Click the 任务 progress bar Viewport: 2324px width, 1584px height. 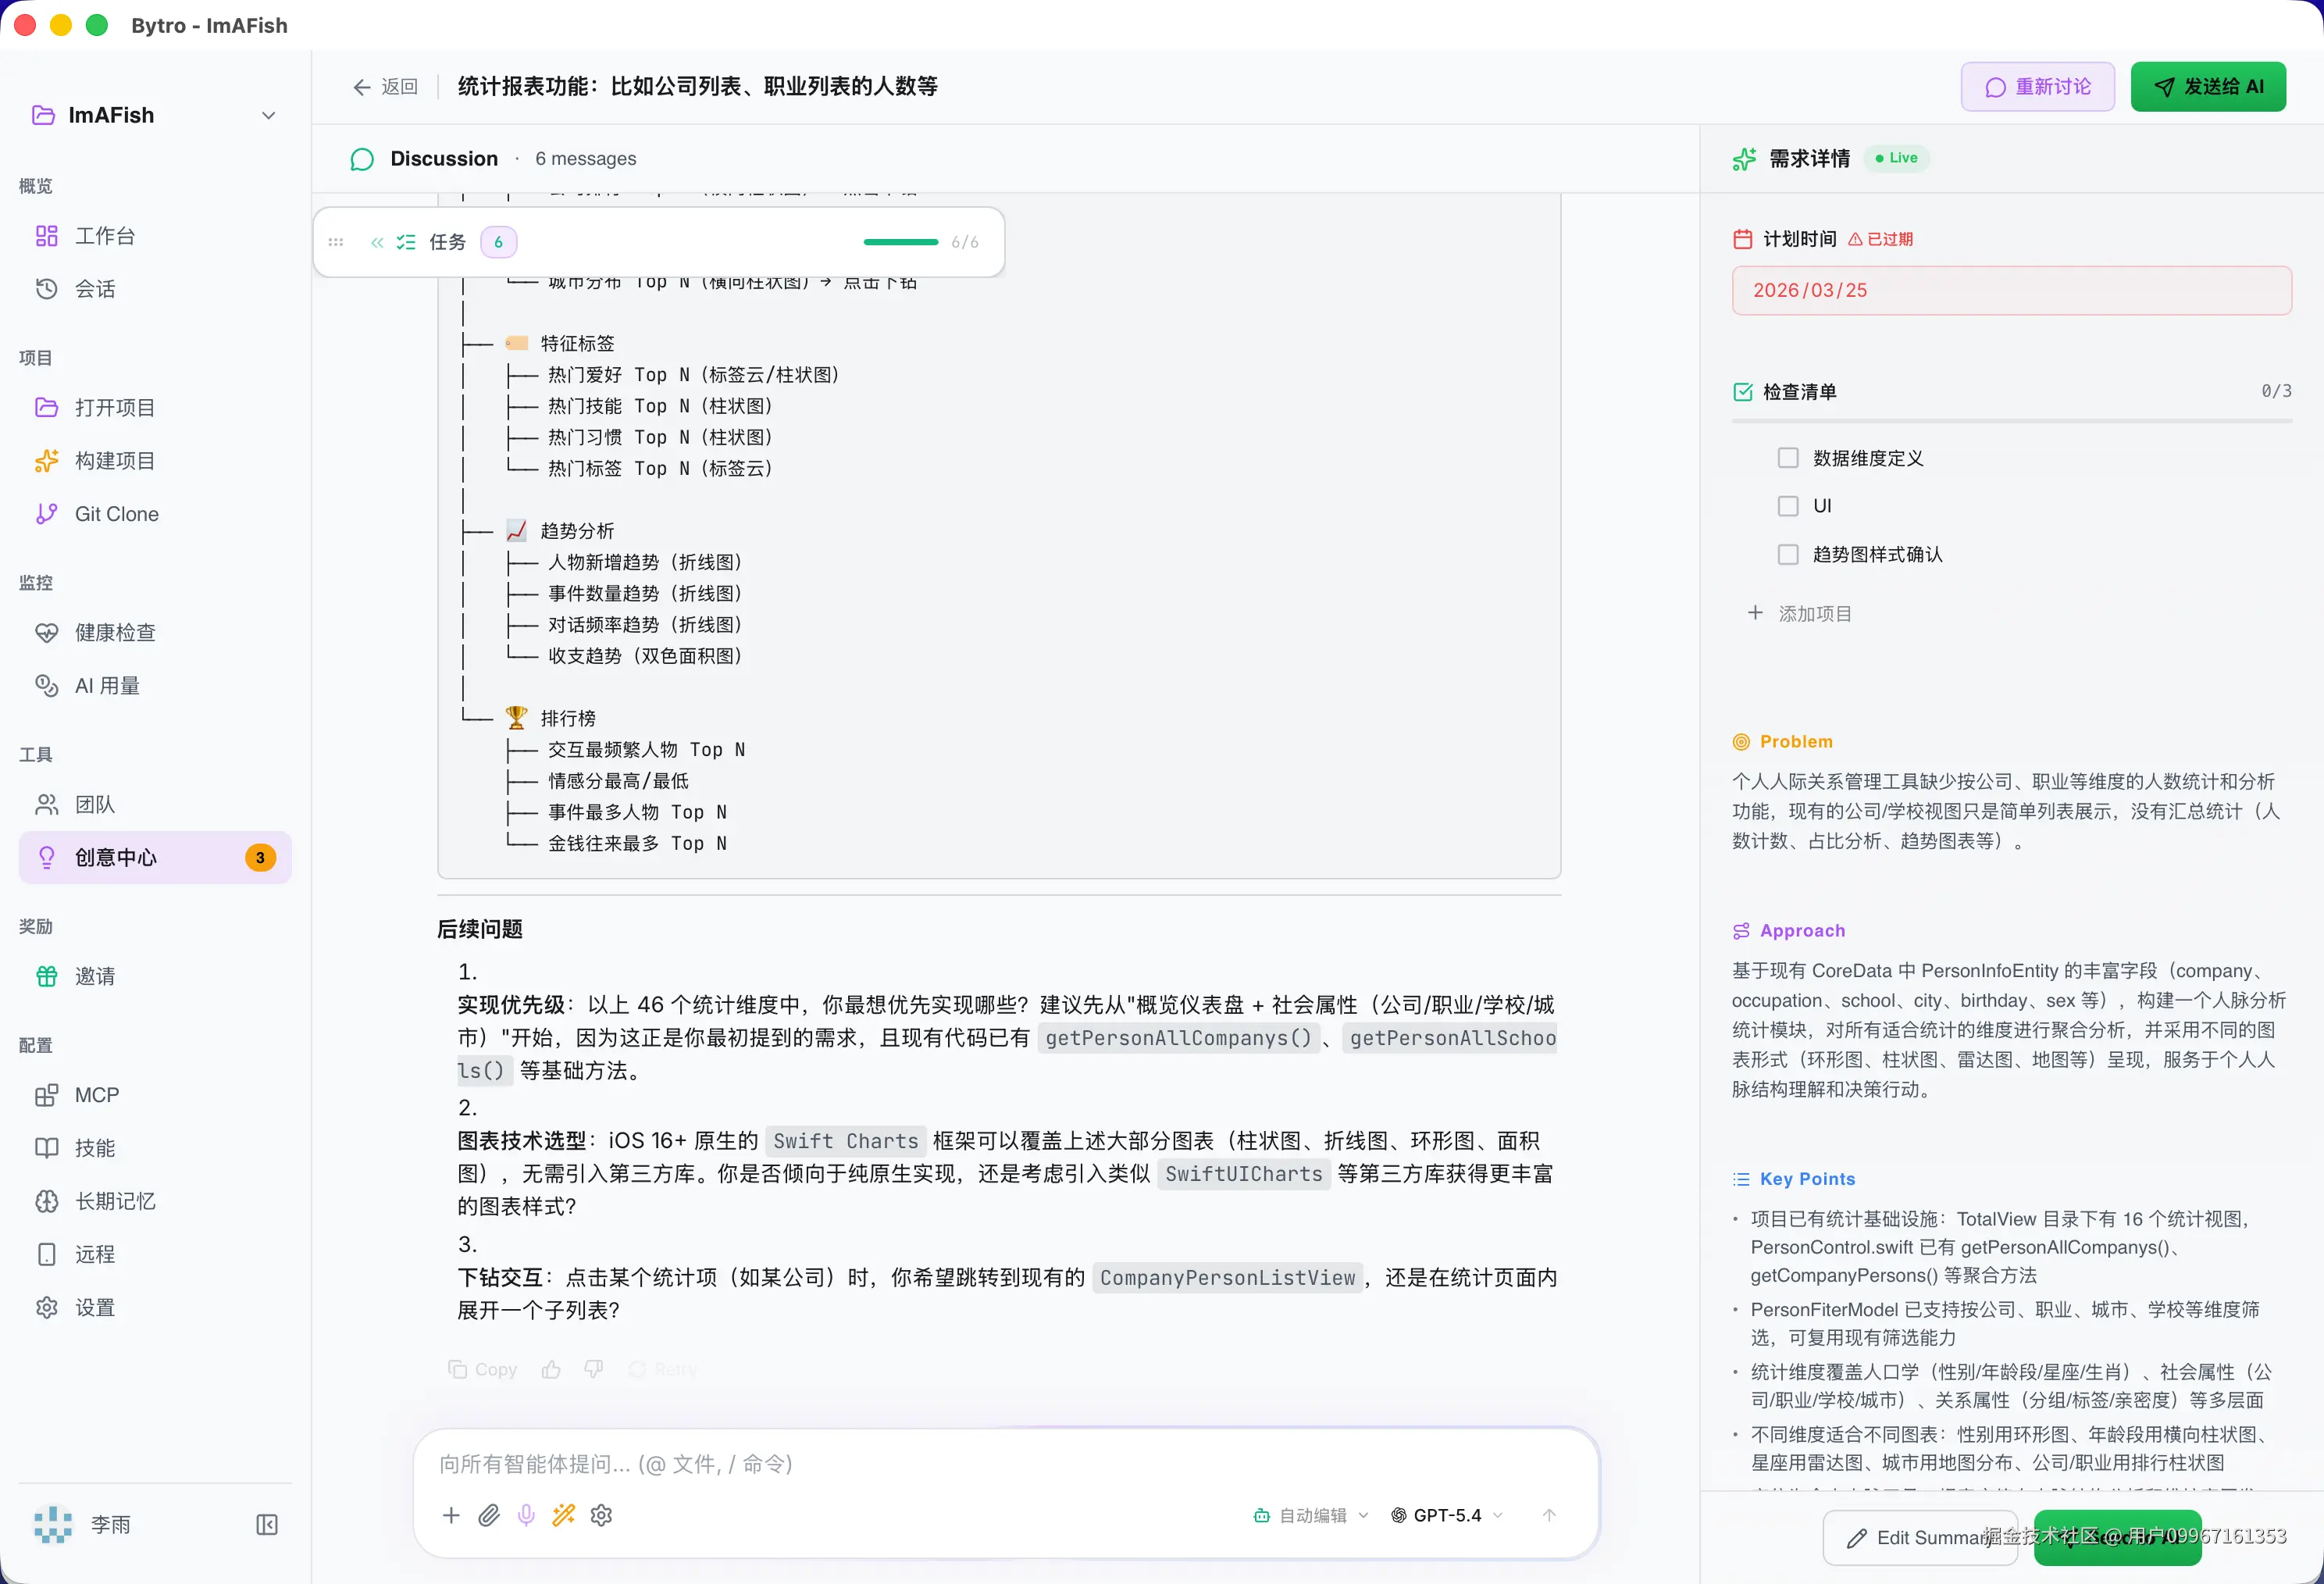(900, 242)
